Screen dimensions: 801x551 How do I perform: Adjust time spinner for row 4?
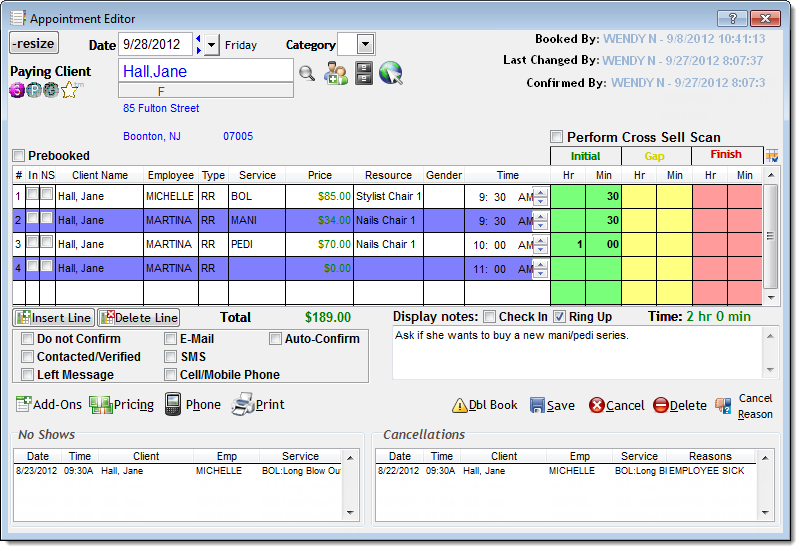click(x=541, y=269)
